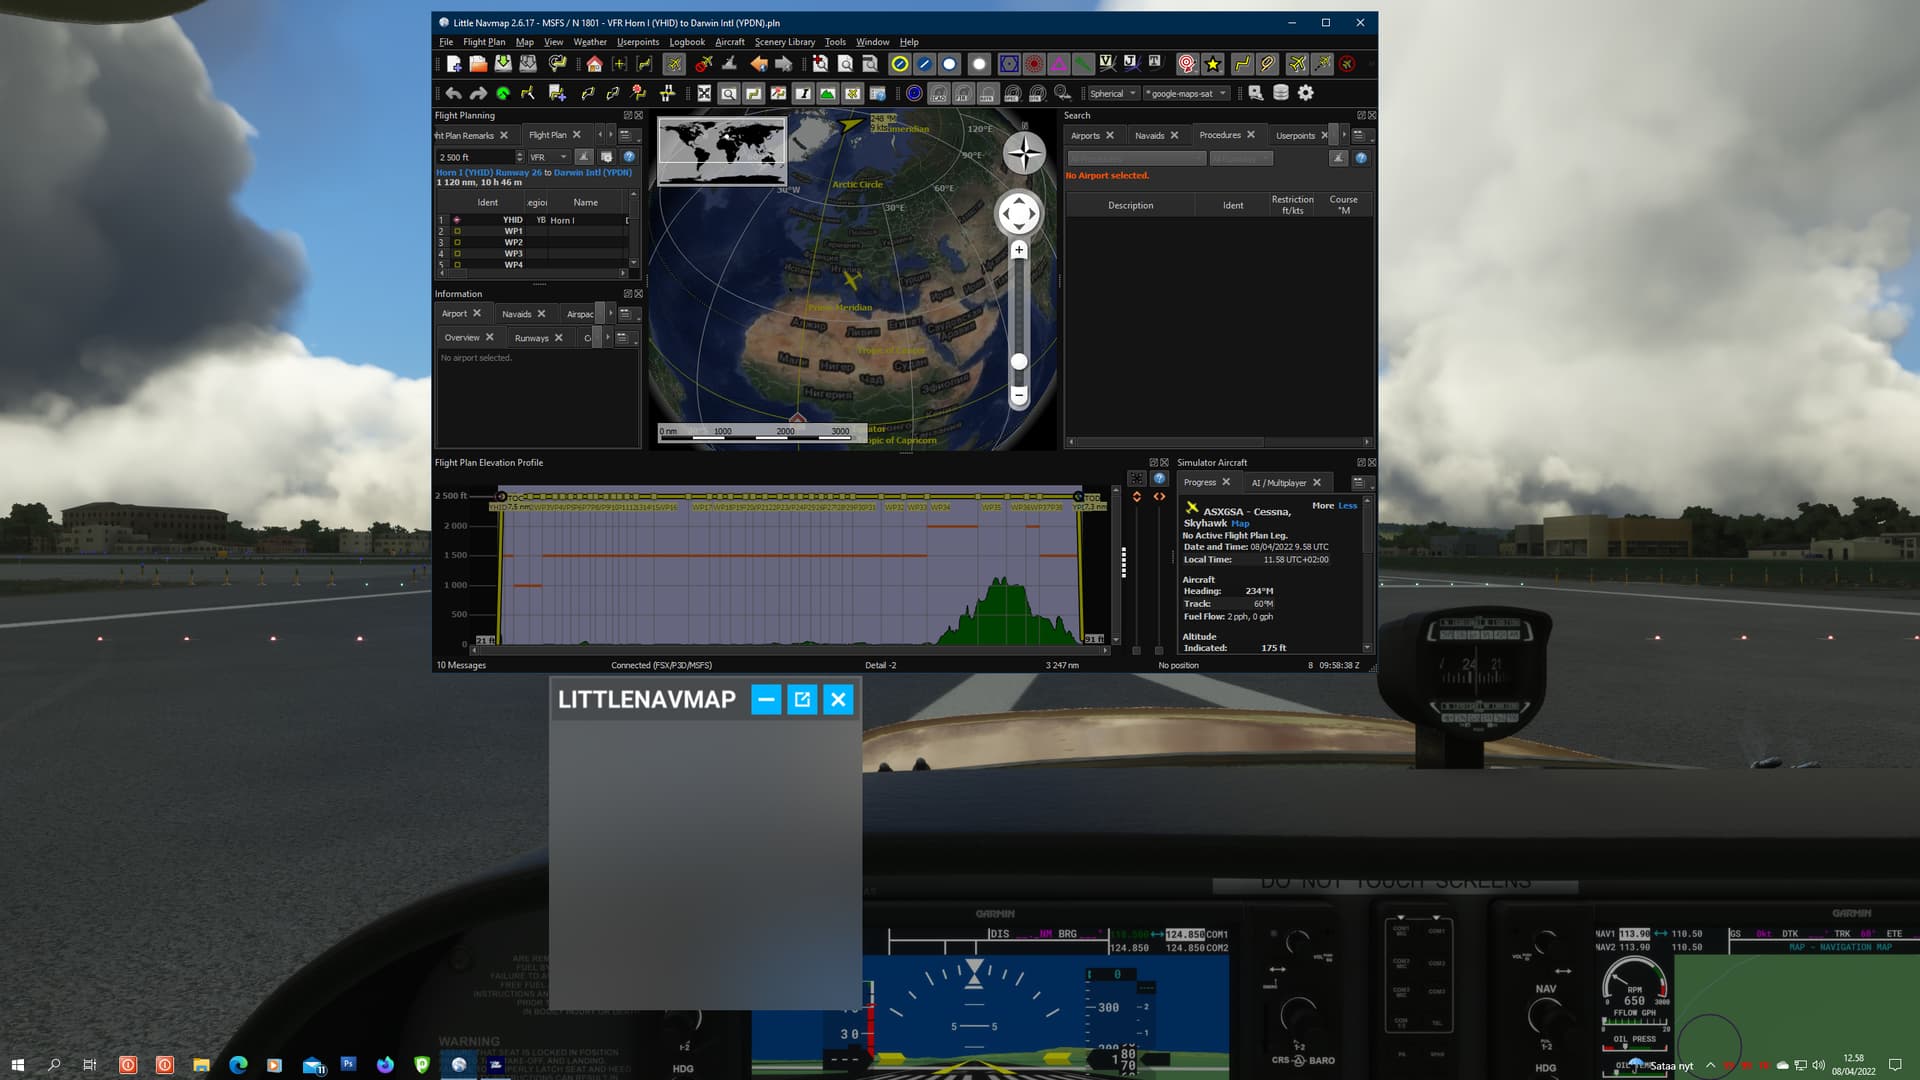Go to map home view icon
This screenshot has width=1920, height=1080.
pos(594,64)
